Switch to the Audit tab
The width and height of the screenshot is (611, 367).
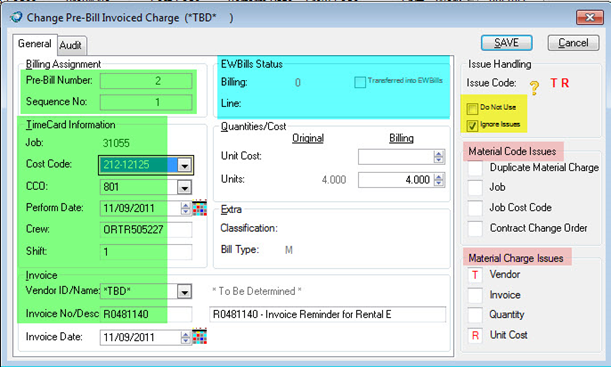click(71, 45)
